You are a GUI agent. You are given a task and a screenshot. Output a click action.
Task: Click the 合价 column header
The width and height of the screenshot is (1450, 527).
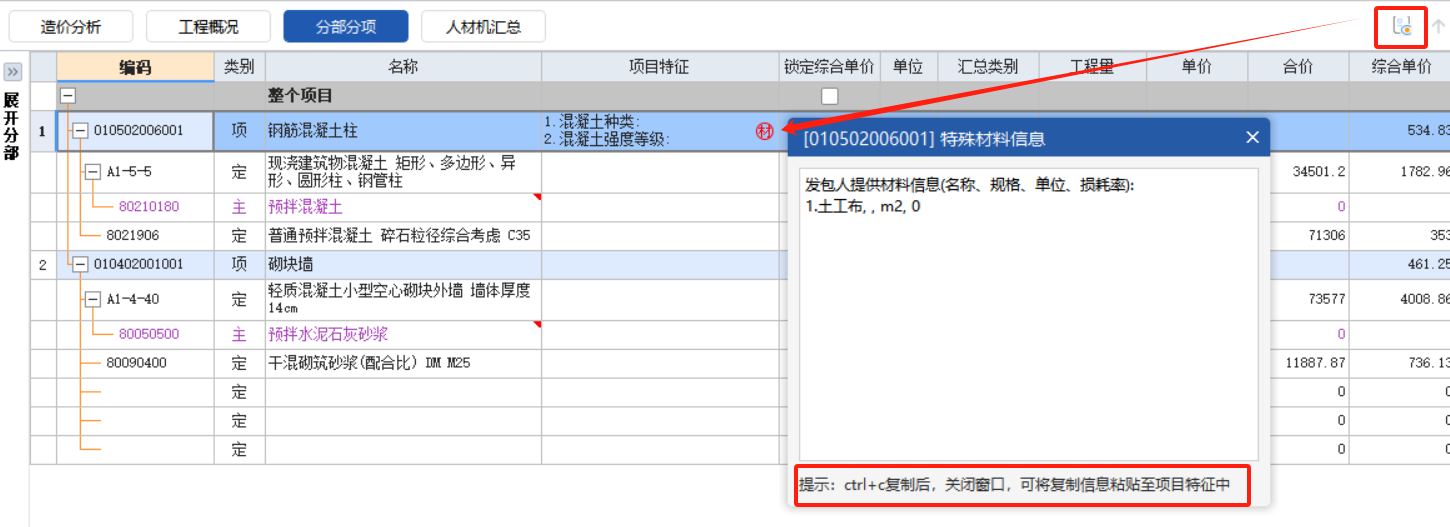1298,67
